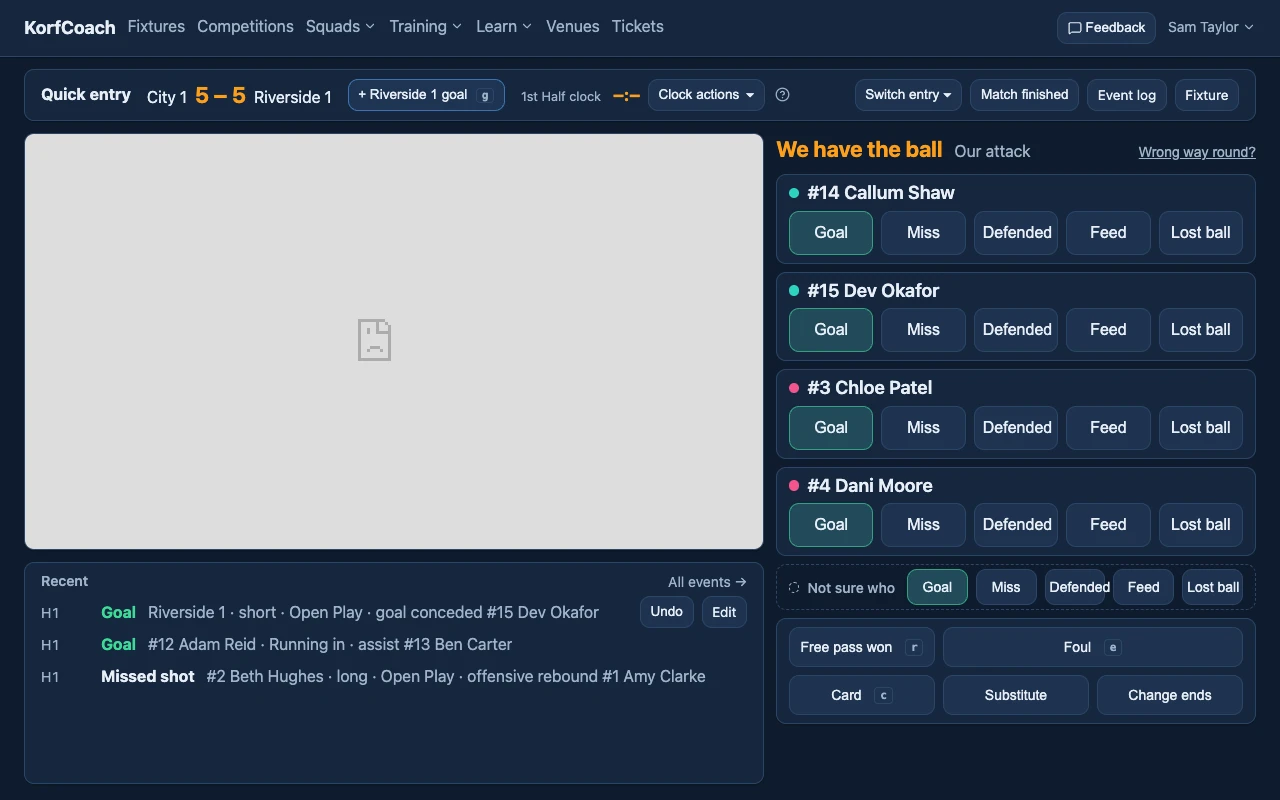Record a Foul
The width and height of the screenshot is (1280, 800).
point(1093,647)
